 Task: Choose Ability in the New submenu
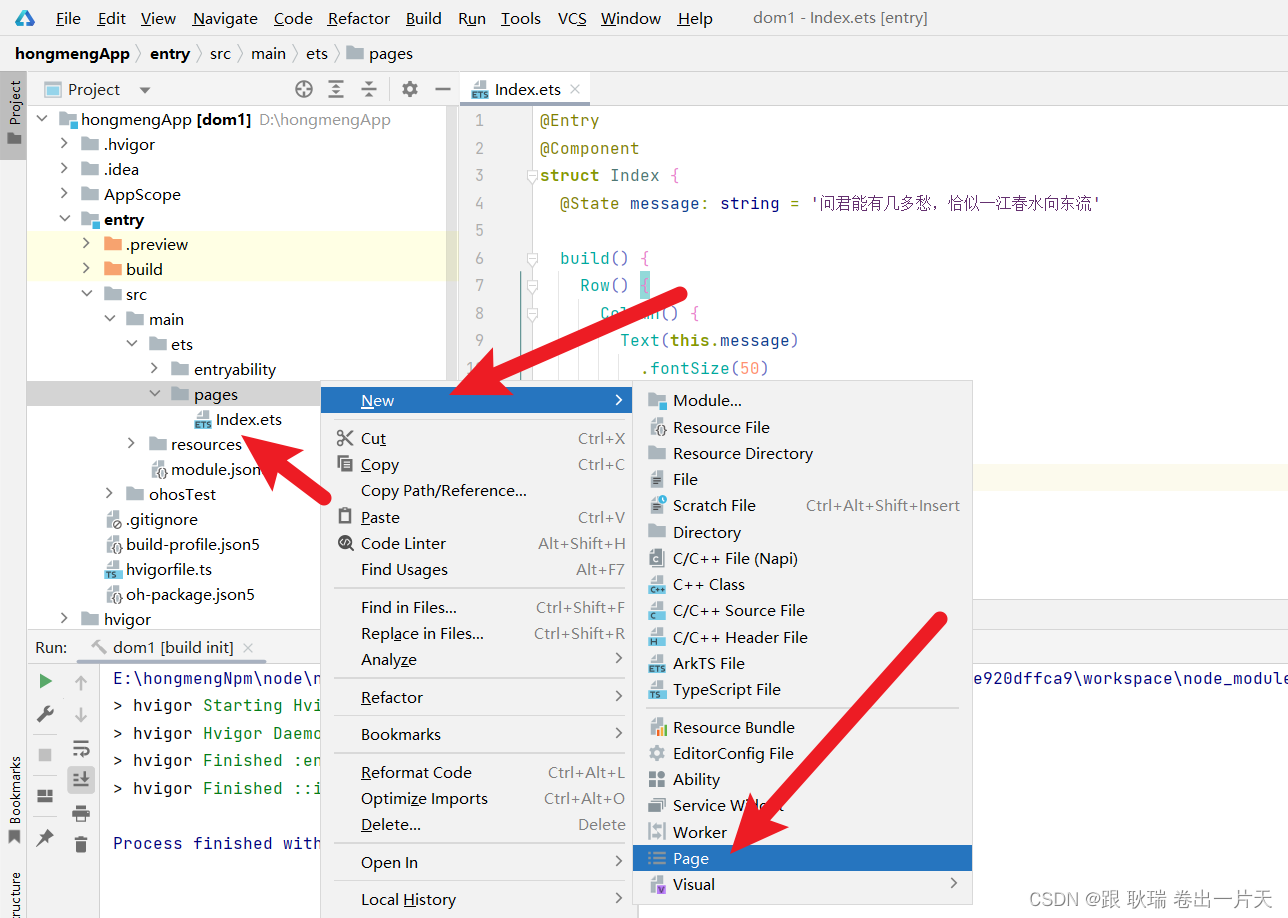(x=802, y=779)
